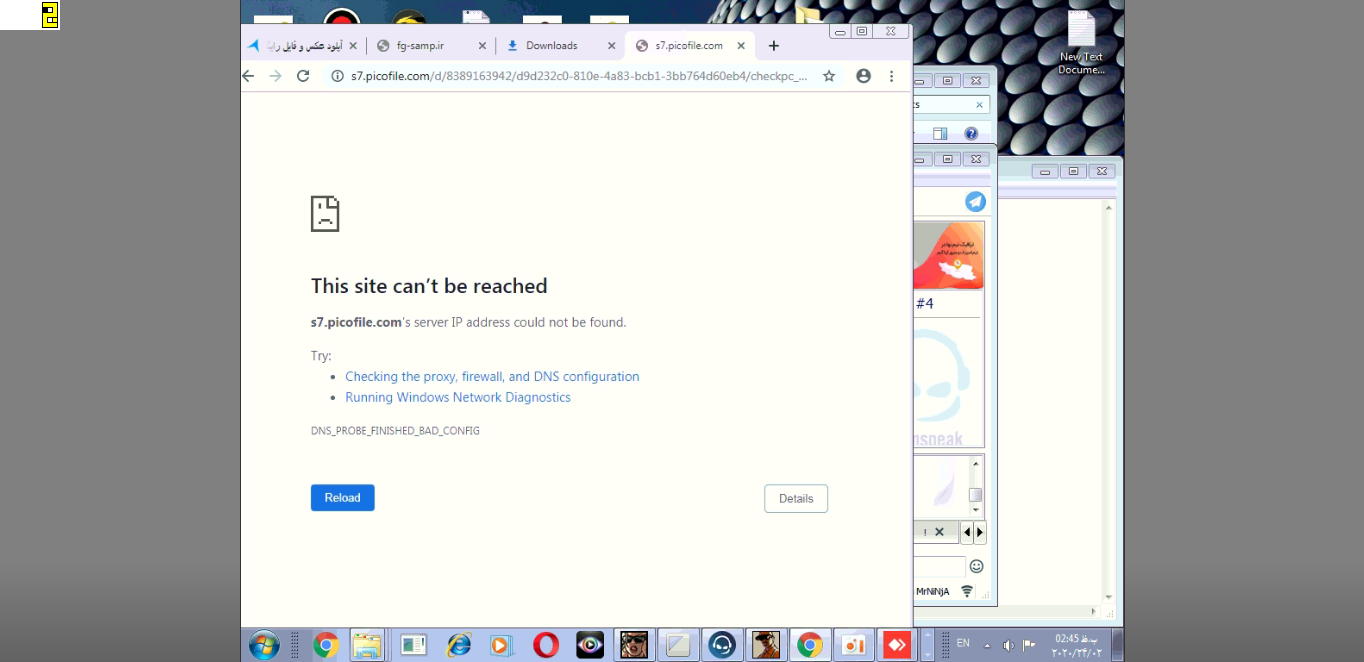Close the chat tab with the X in TeamSpeak

pyautogui.click(x=940, y=532)
